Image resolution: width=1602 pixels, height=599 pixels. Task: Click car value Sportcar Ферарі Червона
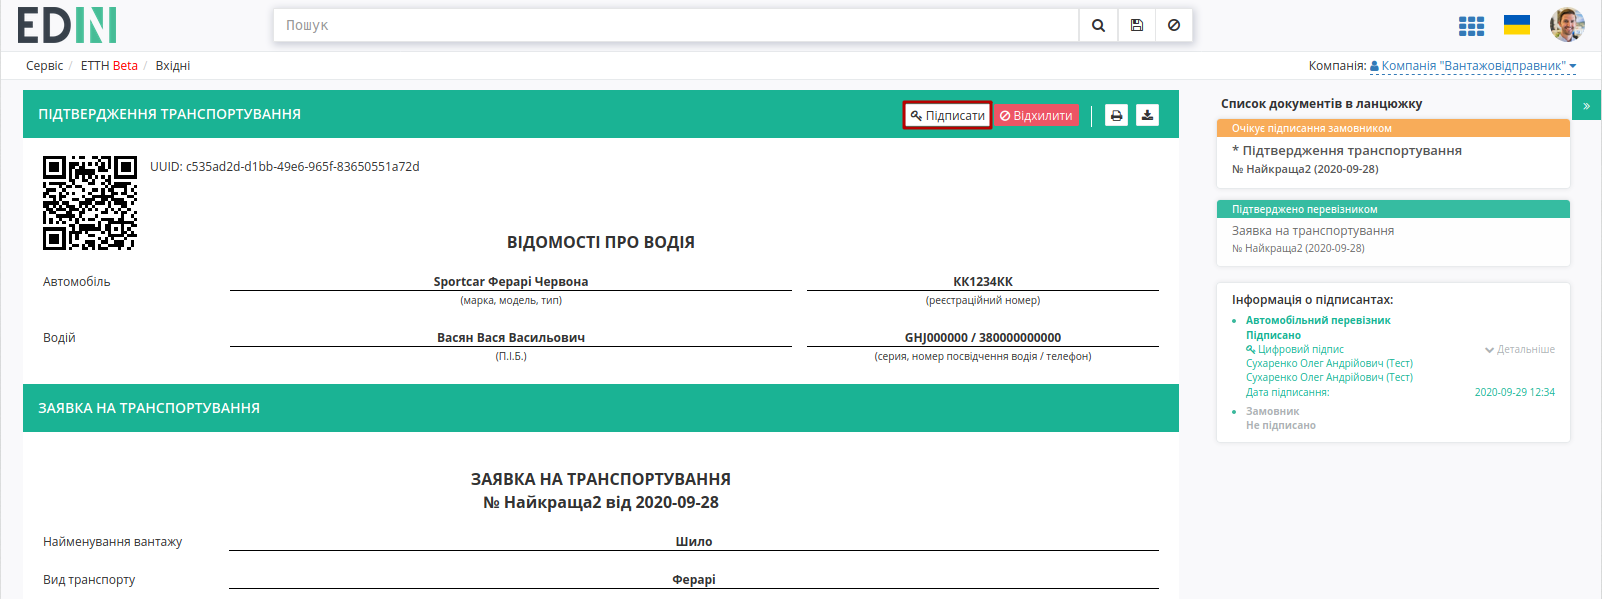click(x=511, y=282)
